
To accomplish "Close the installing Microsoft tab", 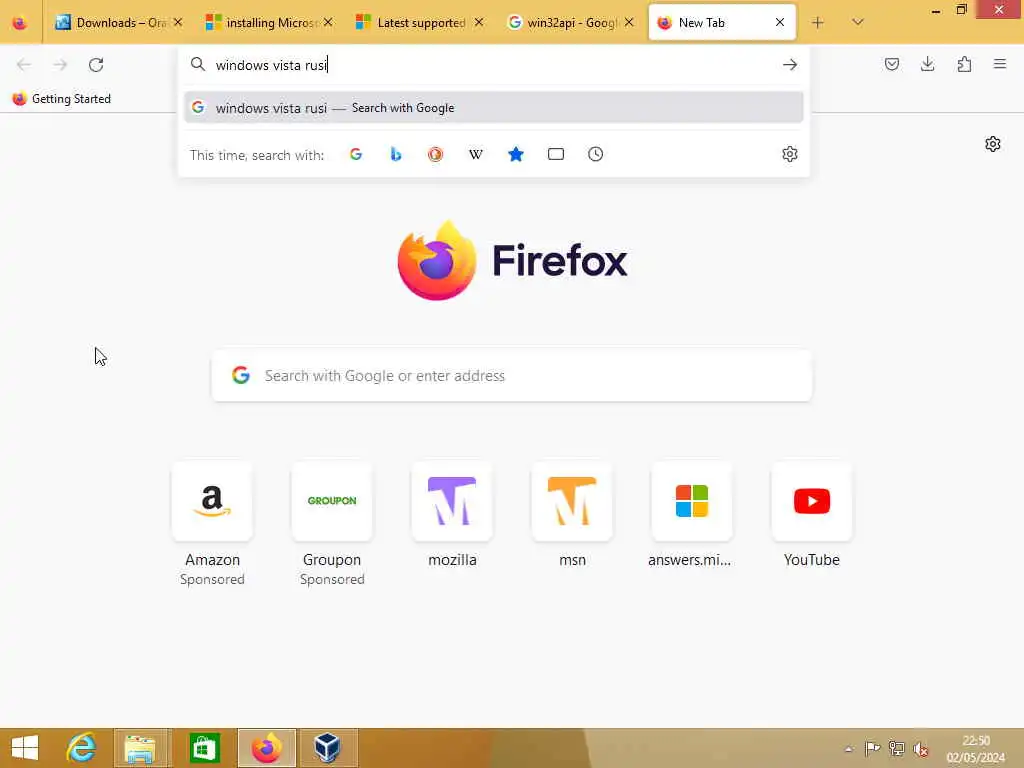I will tap(328, 23).
